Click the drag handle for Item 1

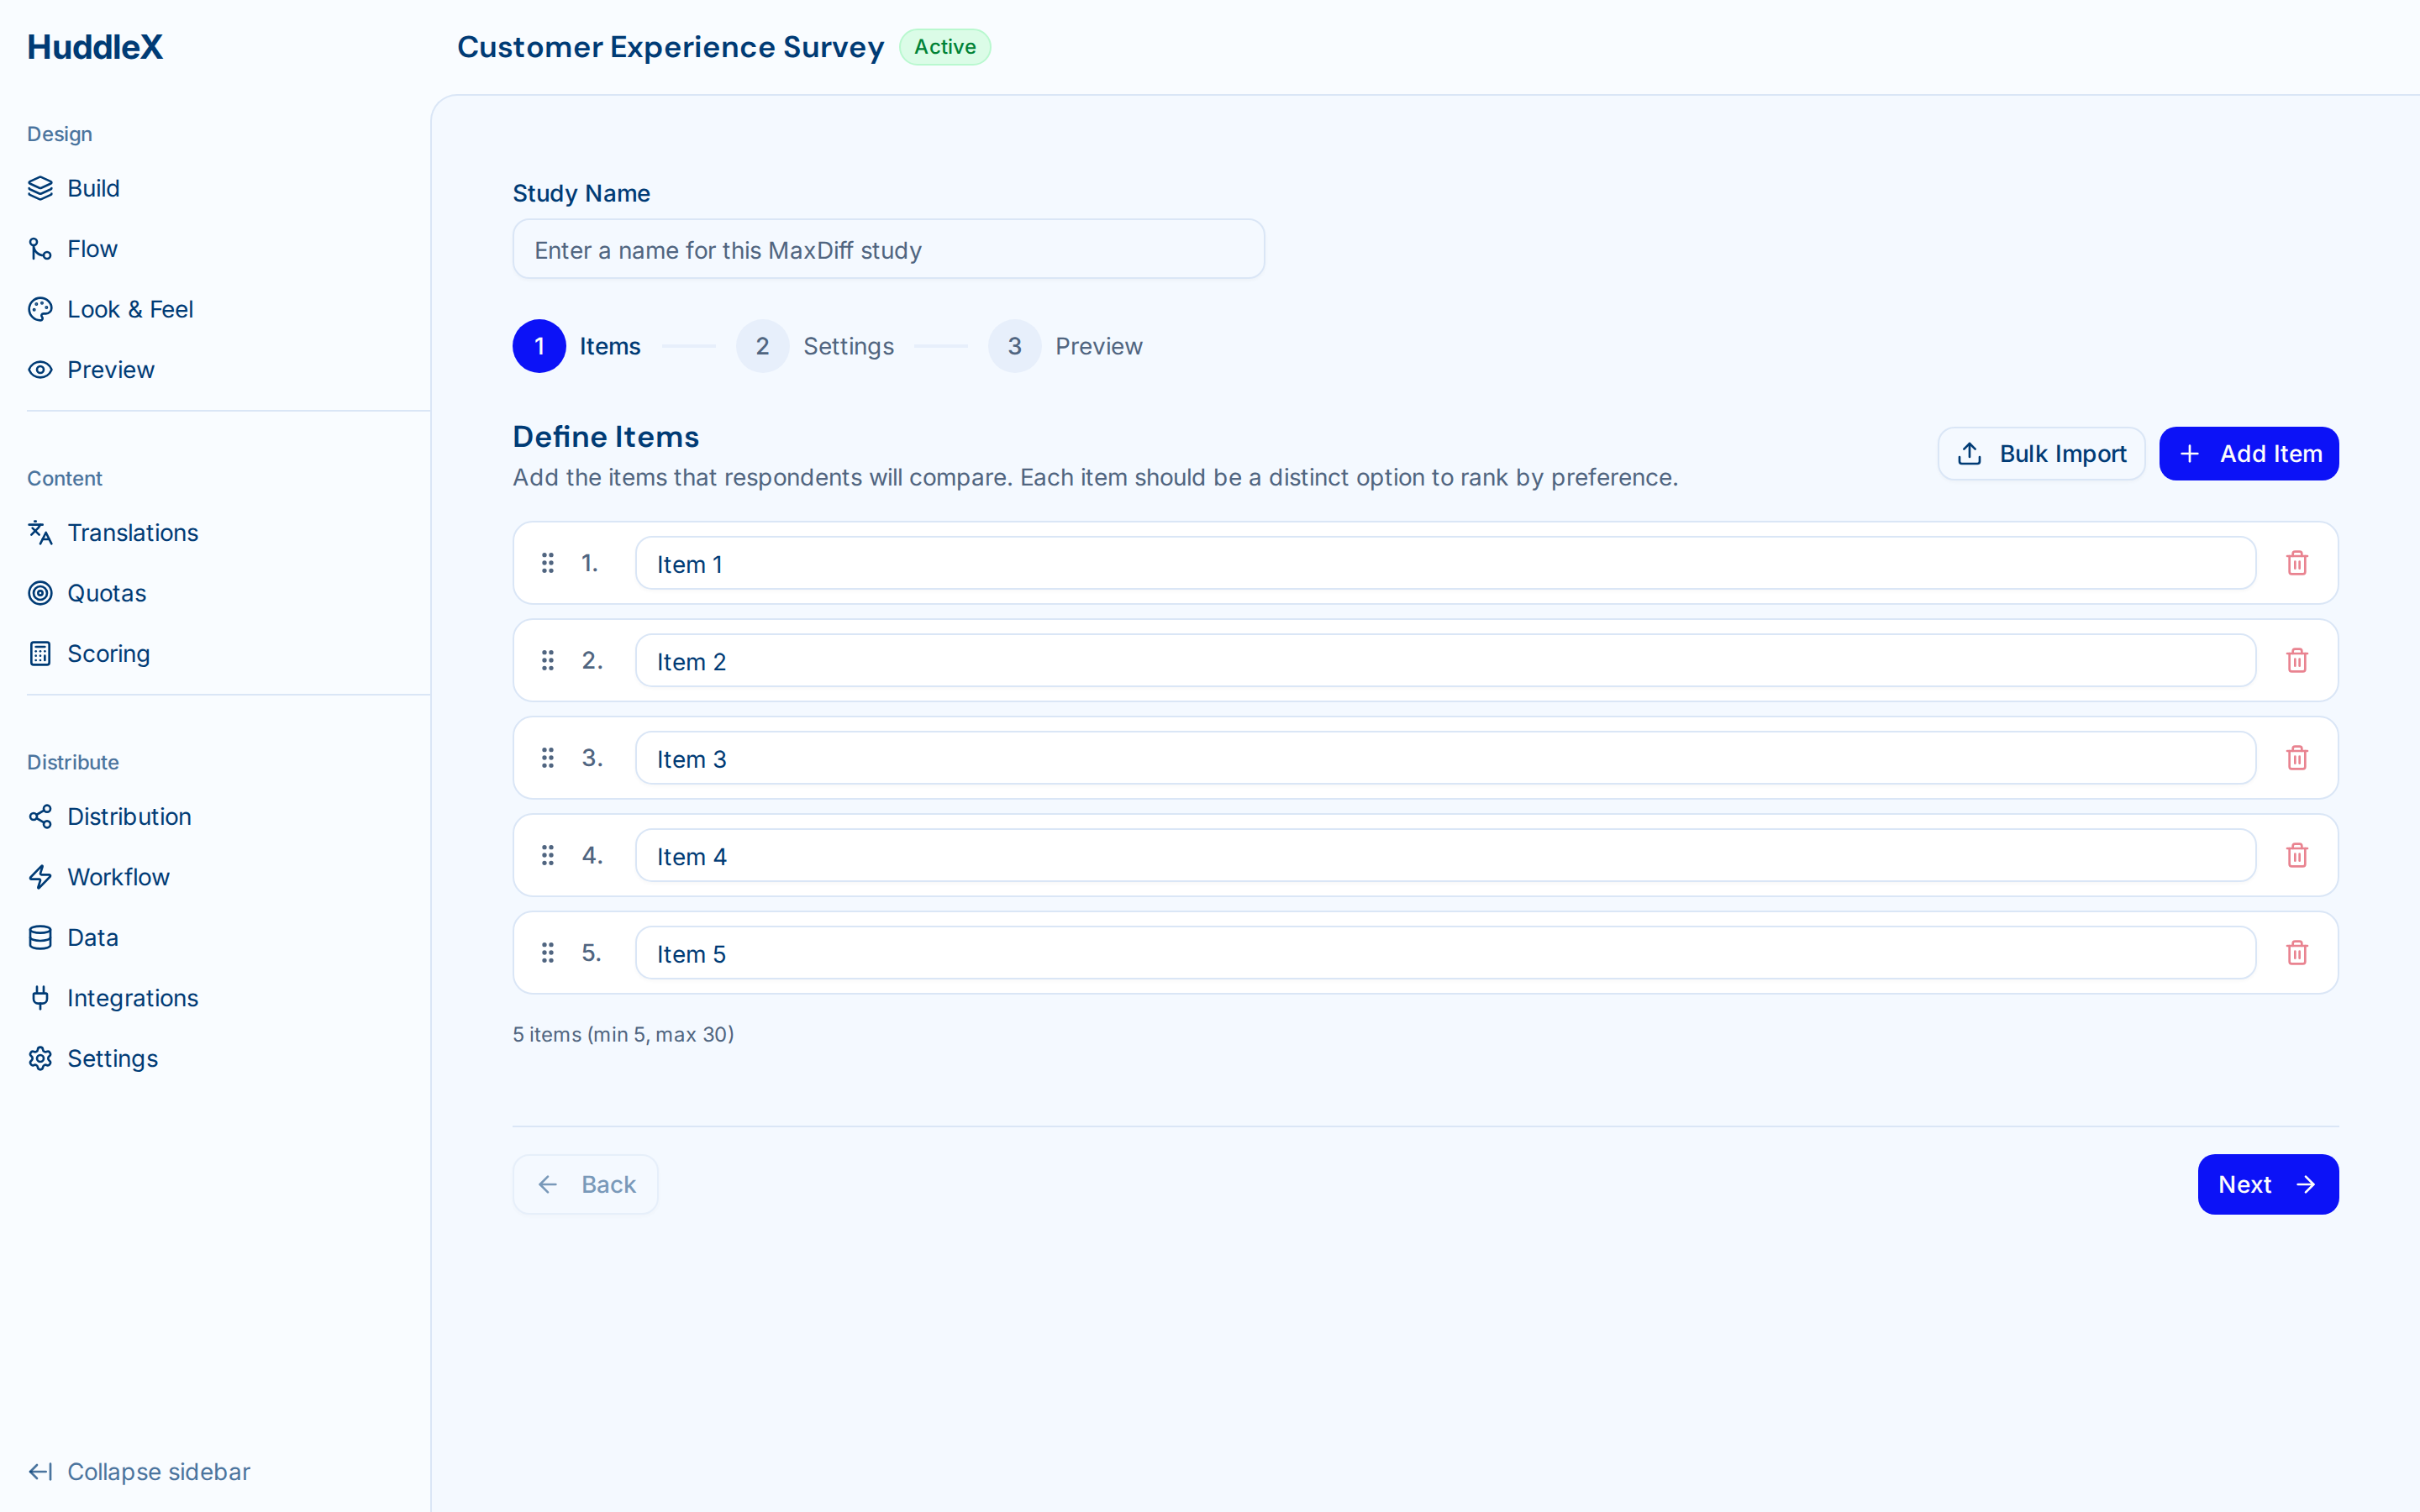coord(548,563)
